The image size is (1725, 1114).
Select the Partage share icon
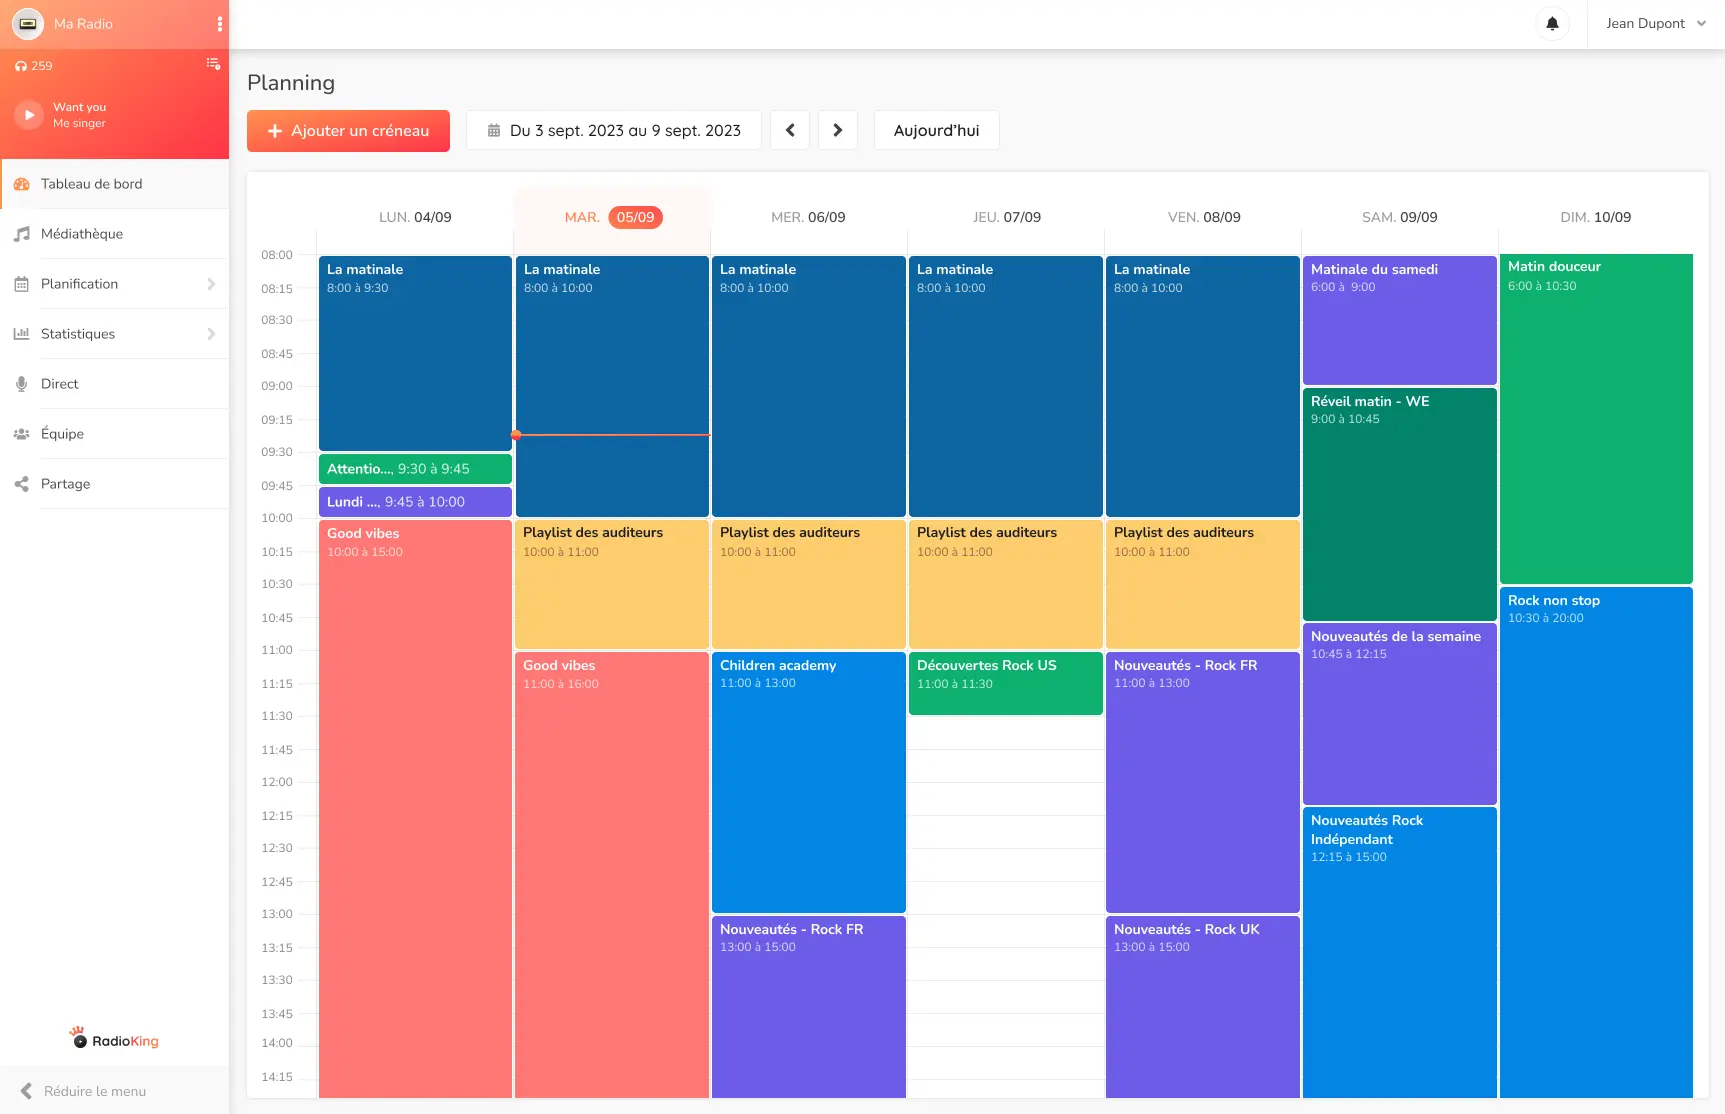point(21,483)
